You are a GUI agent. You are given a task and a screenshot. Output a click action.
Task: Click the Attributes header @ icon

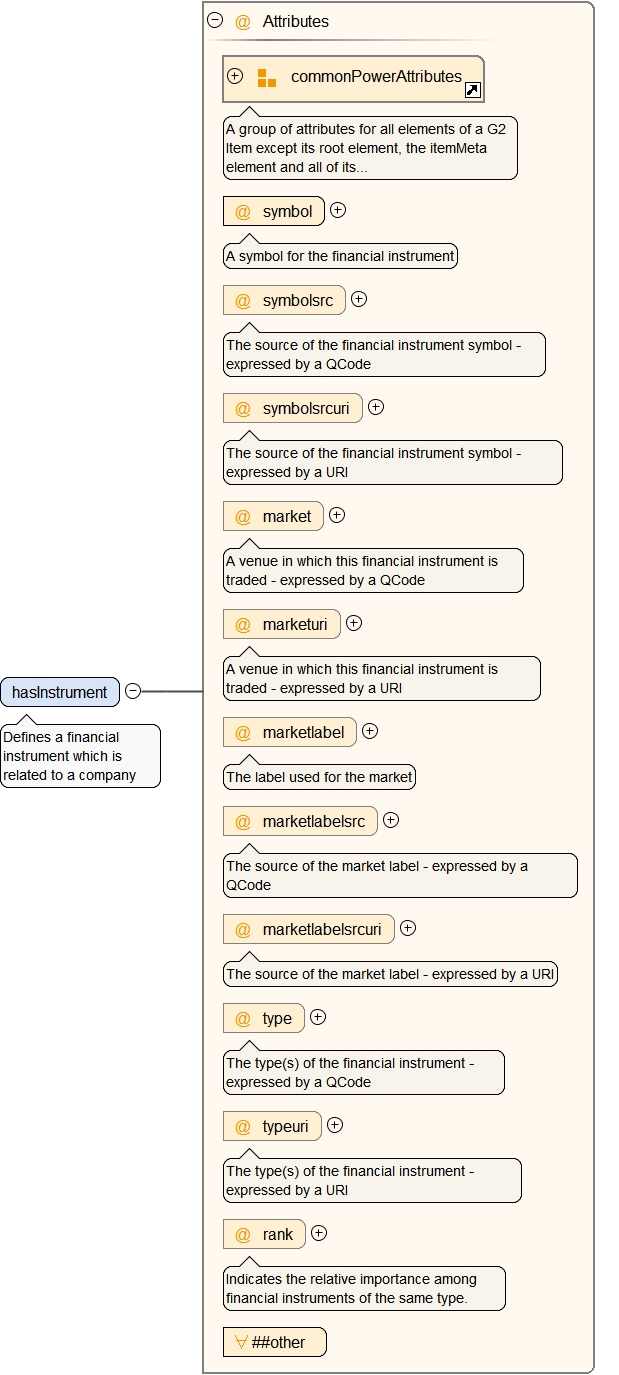pos(242,22)
